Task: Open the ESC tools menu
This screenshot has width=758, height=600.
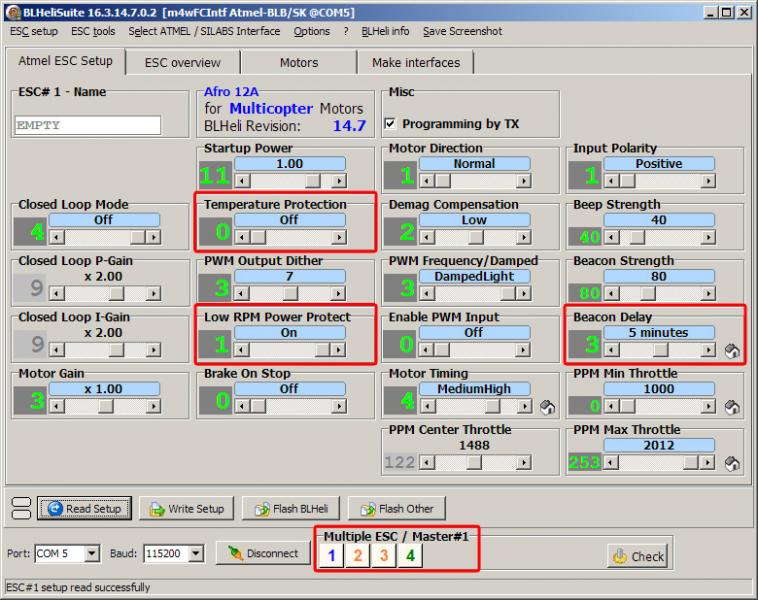Action: [x=93, y=31]
